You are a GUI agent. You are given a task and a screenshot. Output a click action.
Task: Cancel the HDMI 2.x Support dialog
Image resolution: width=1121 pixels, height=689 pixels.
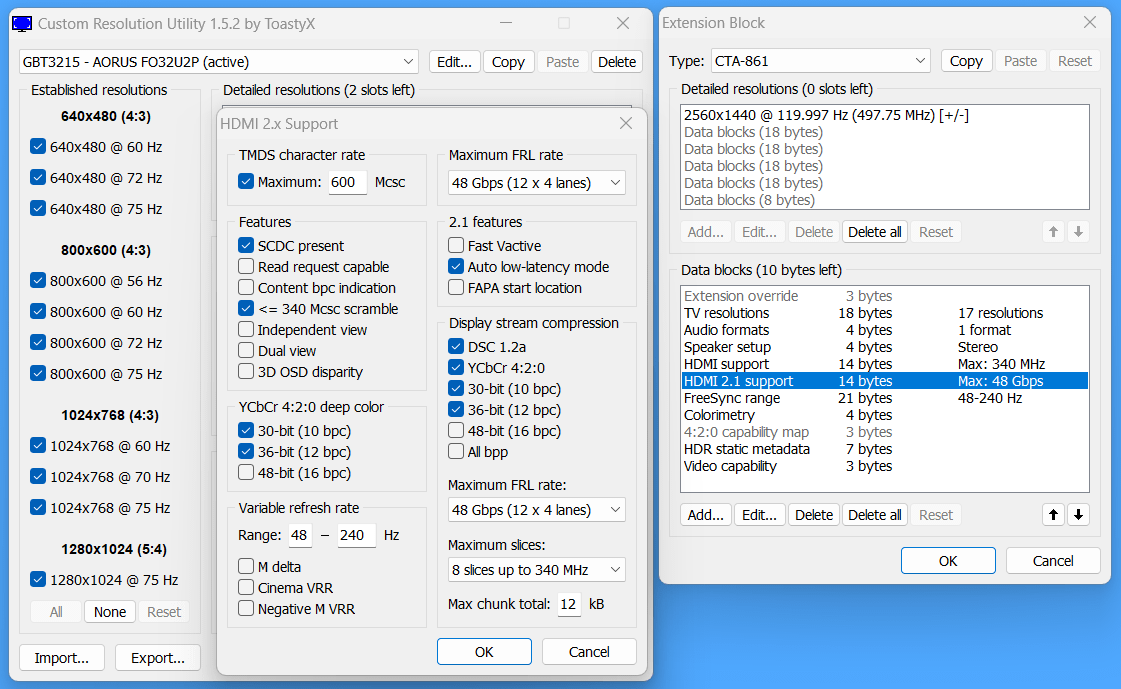point(589,652)
